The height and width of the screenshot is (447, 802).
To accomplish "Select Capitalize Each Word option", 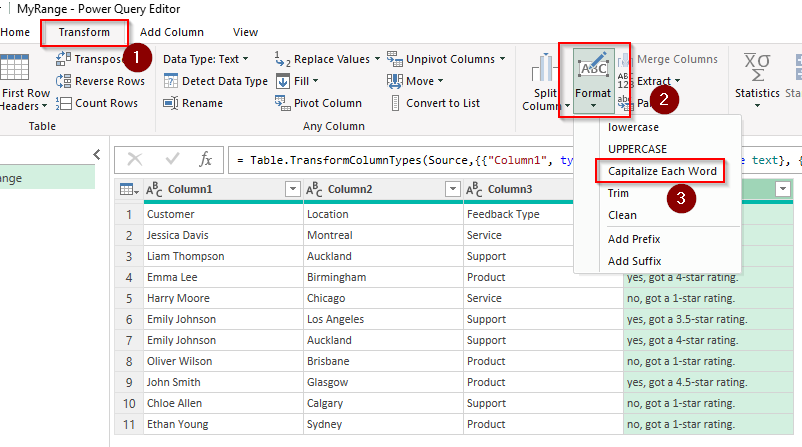I will click(x=662, y=171).
